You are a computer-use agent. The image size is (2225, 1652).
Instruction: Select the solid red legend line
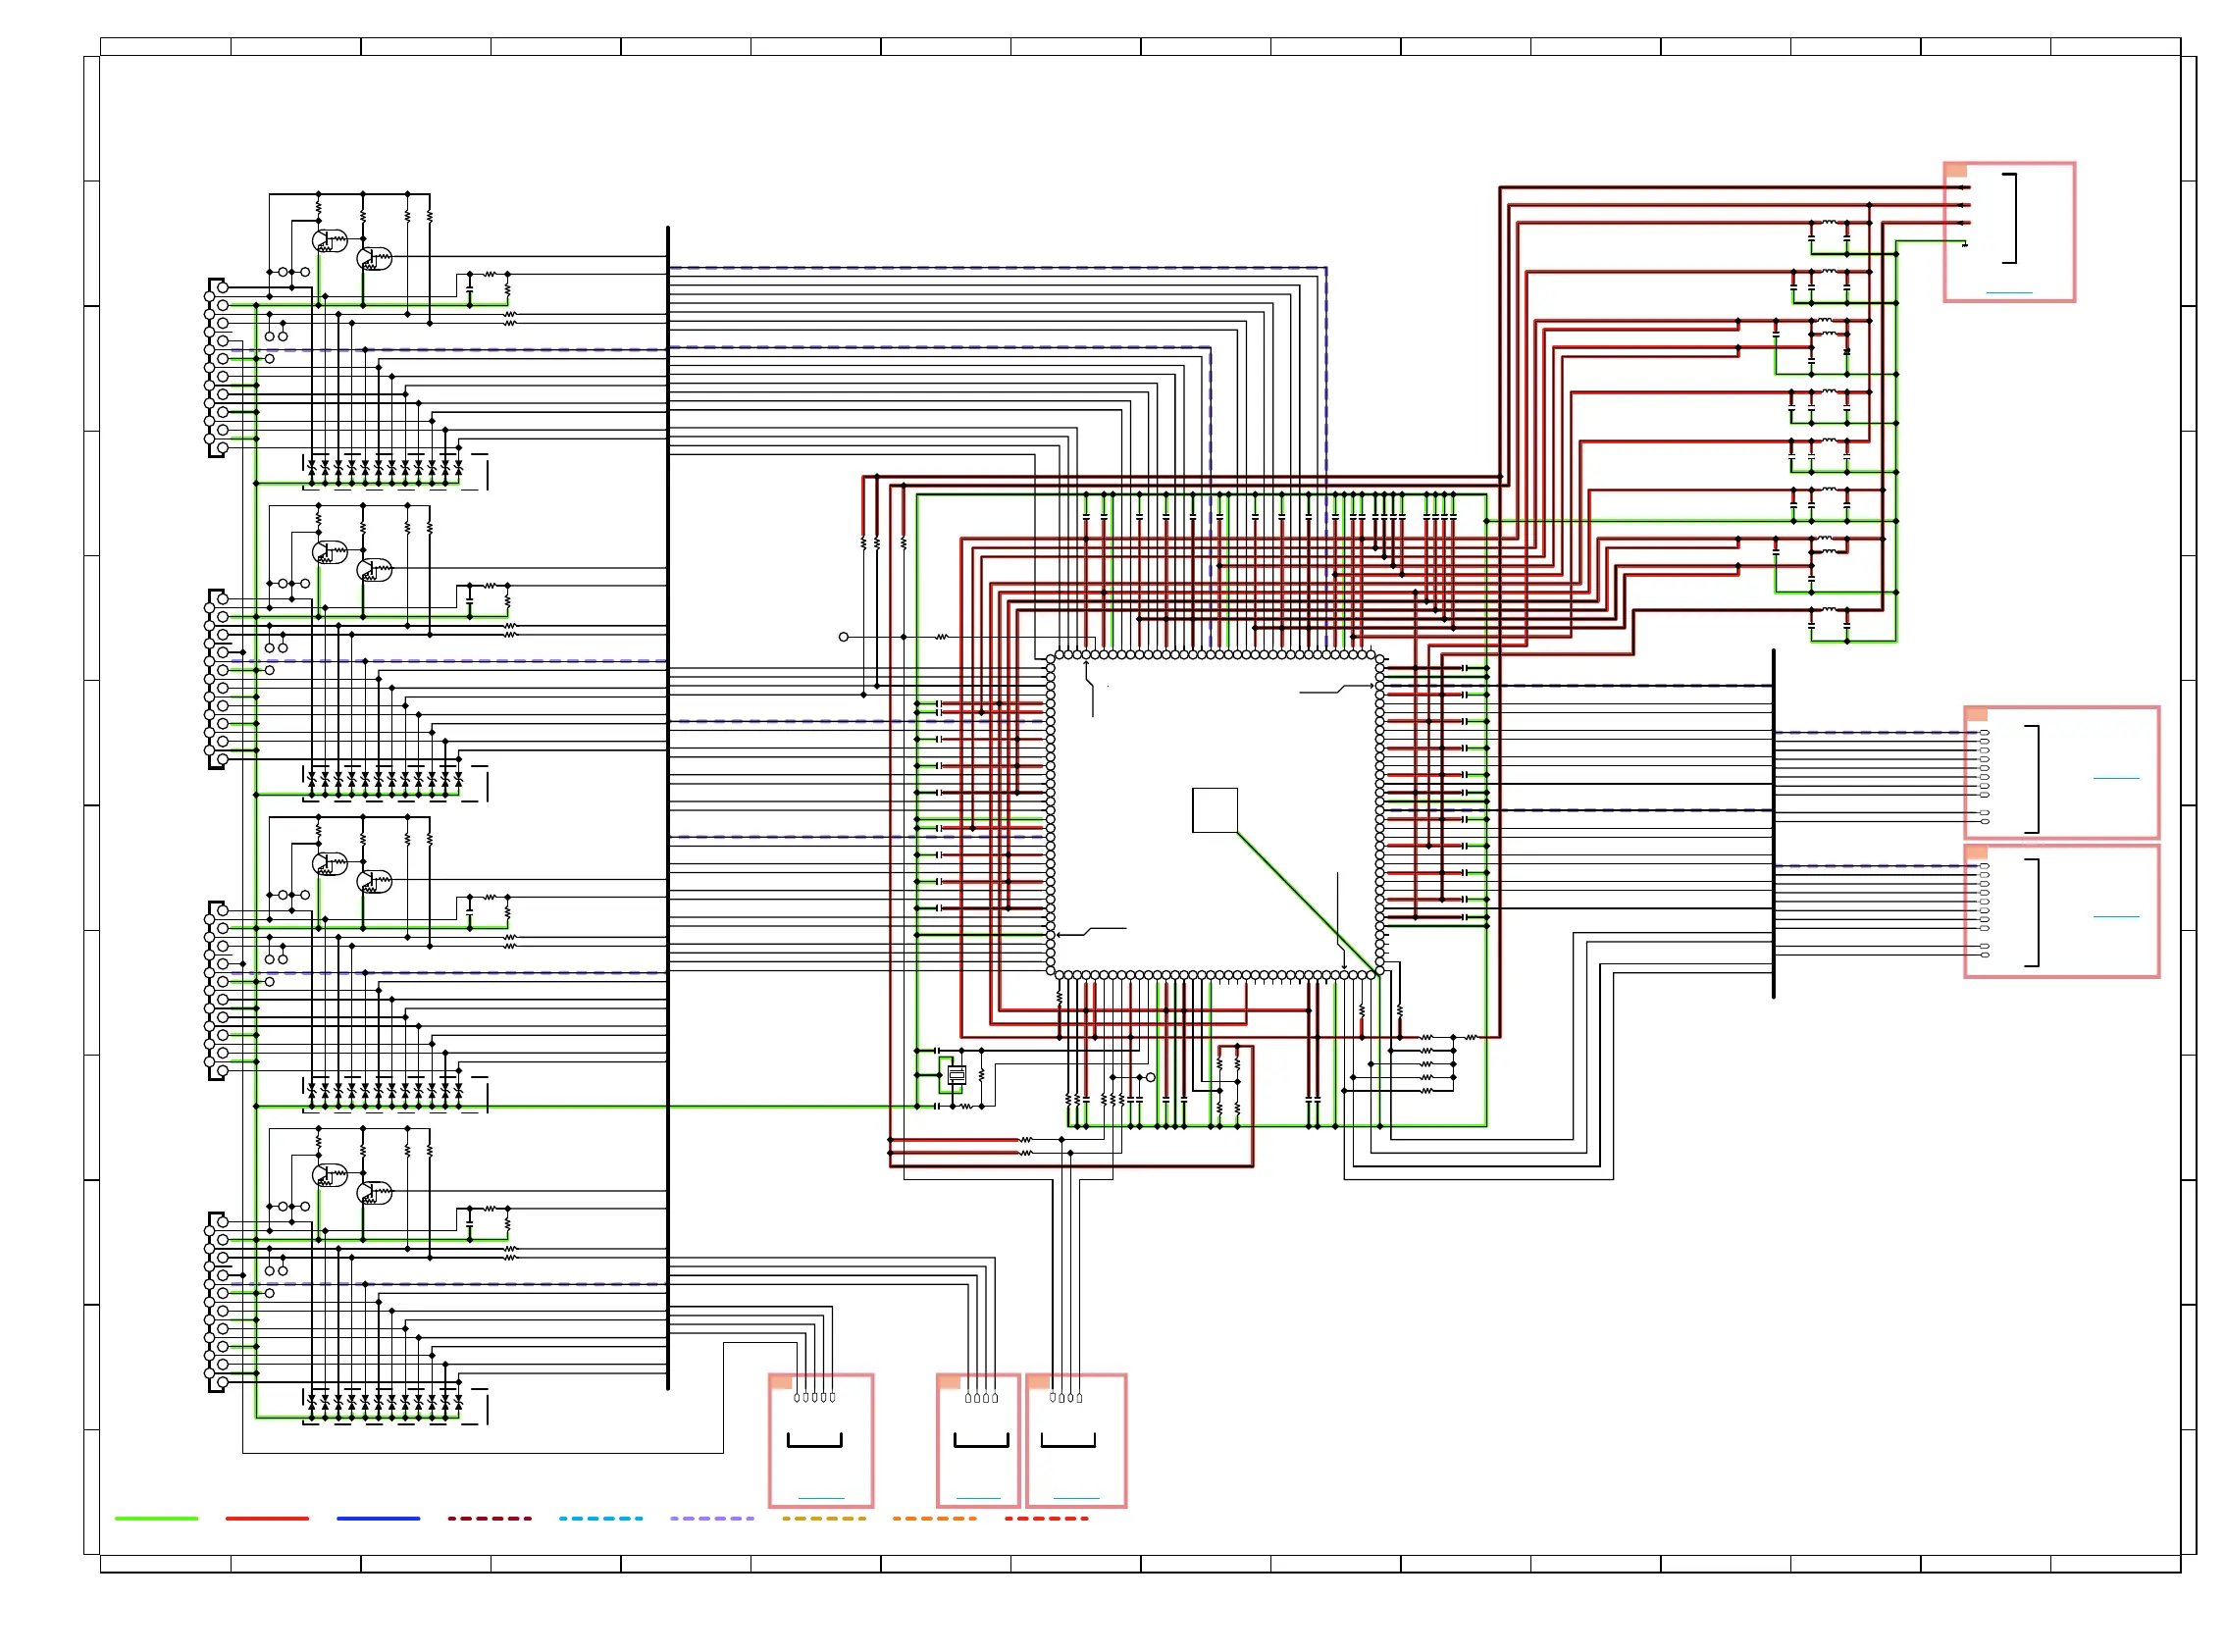click(x=267, y=1518)
